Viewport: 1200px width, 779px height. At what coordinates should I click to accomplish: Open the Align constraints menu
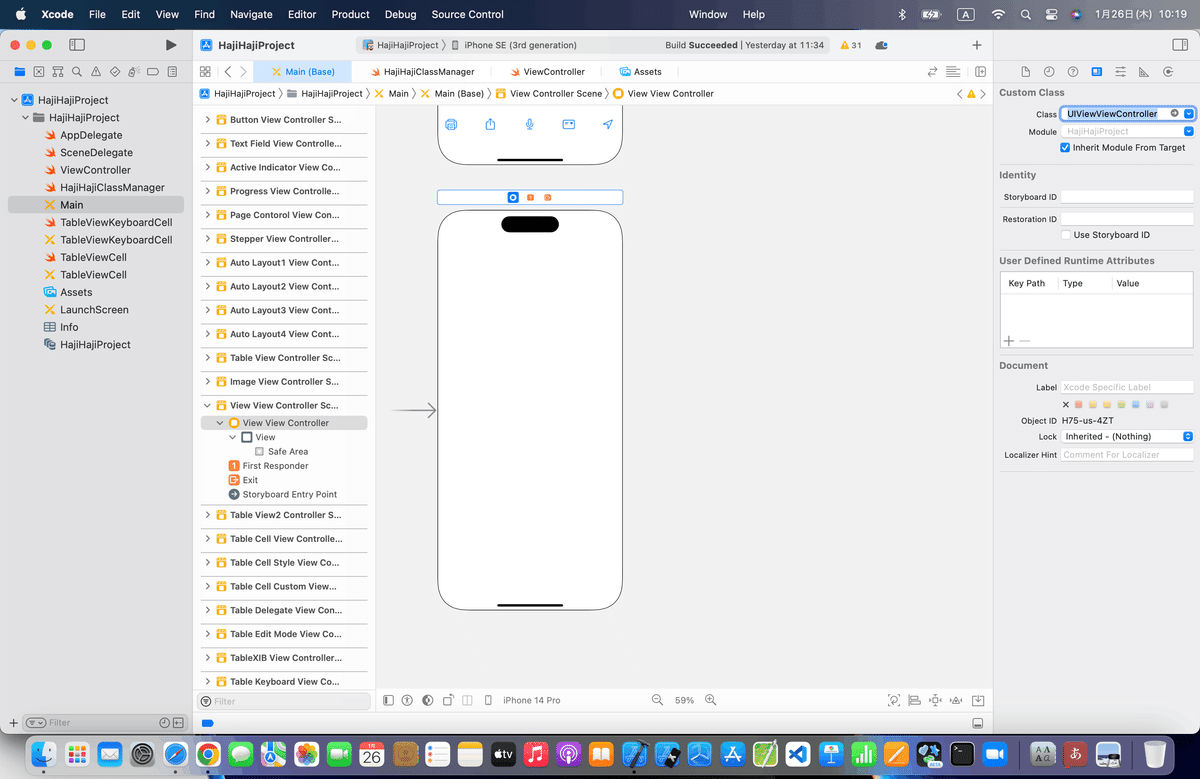coord(914,700)
